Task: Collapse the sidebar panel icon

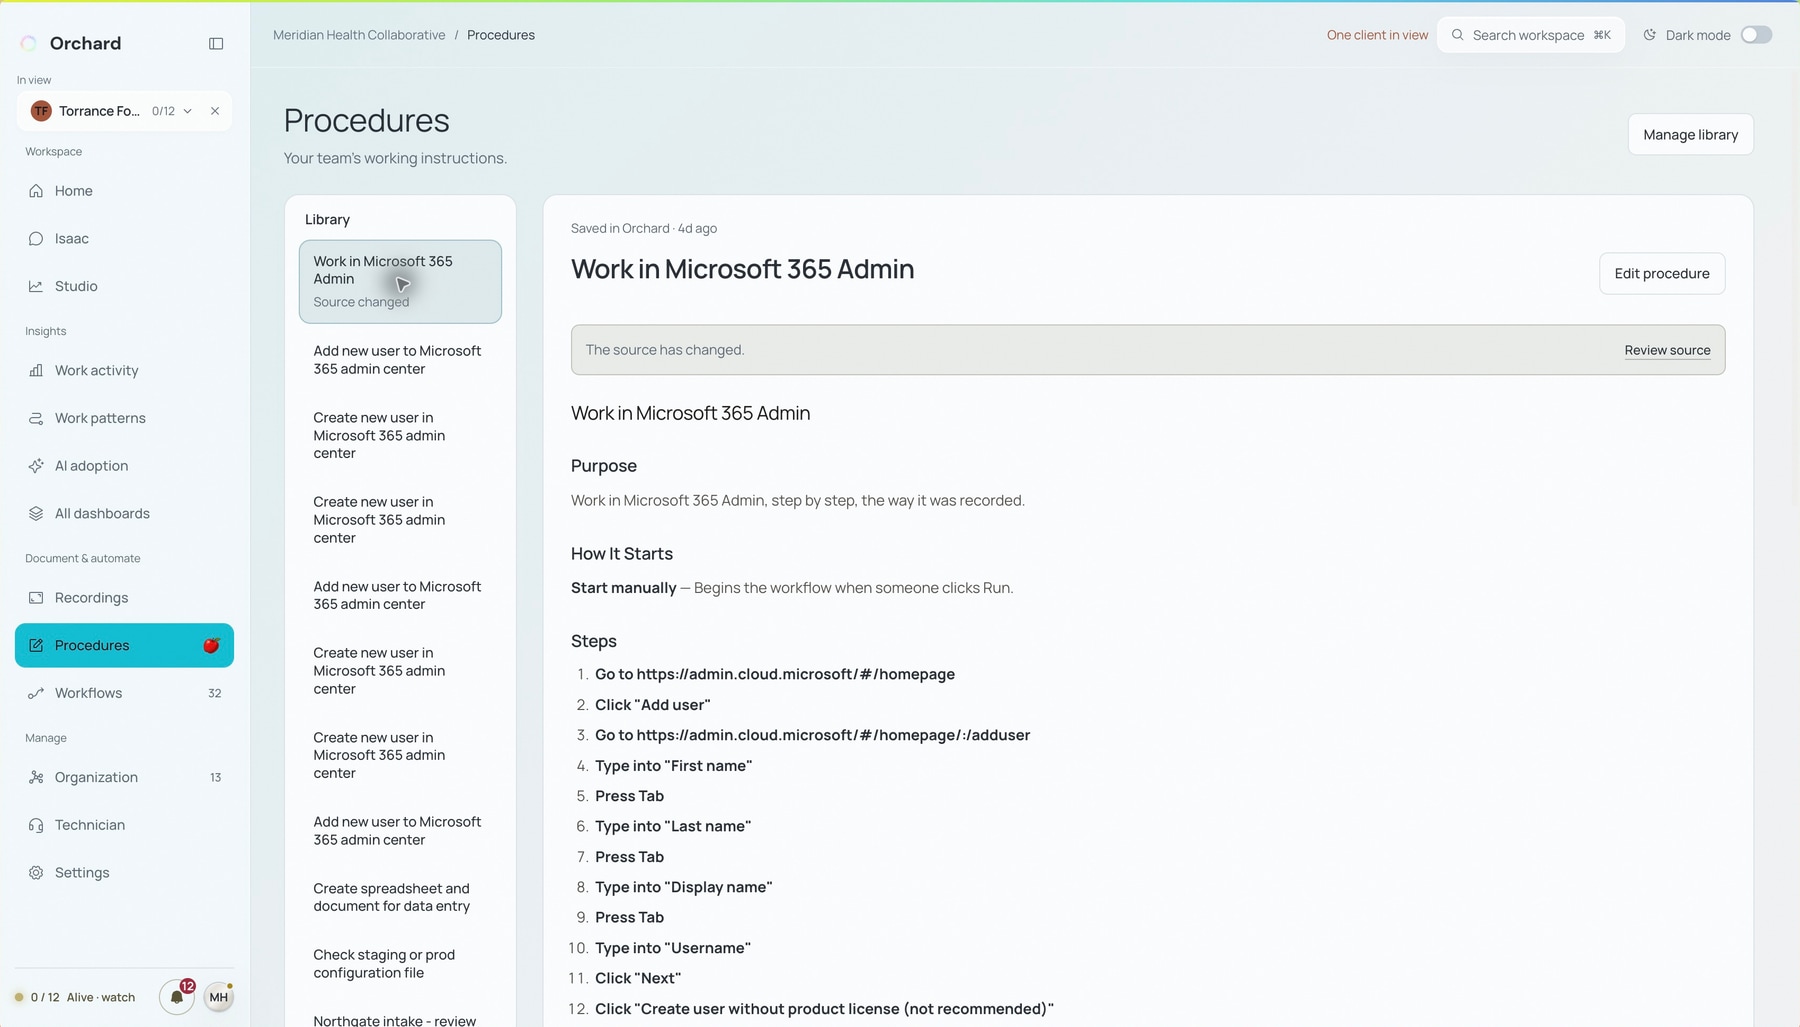Action: coord(216,43)
